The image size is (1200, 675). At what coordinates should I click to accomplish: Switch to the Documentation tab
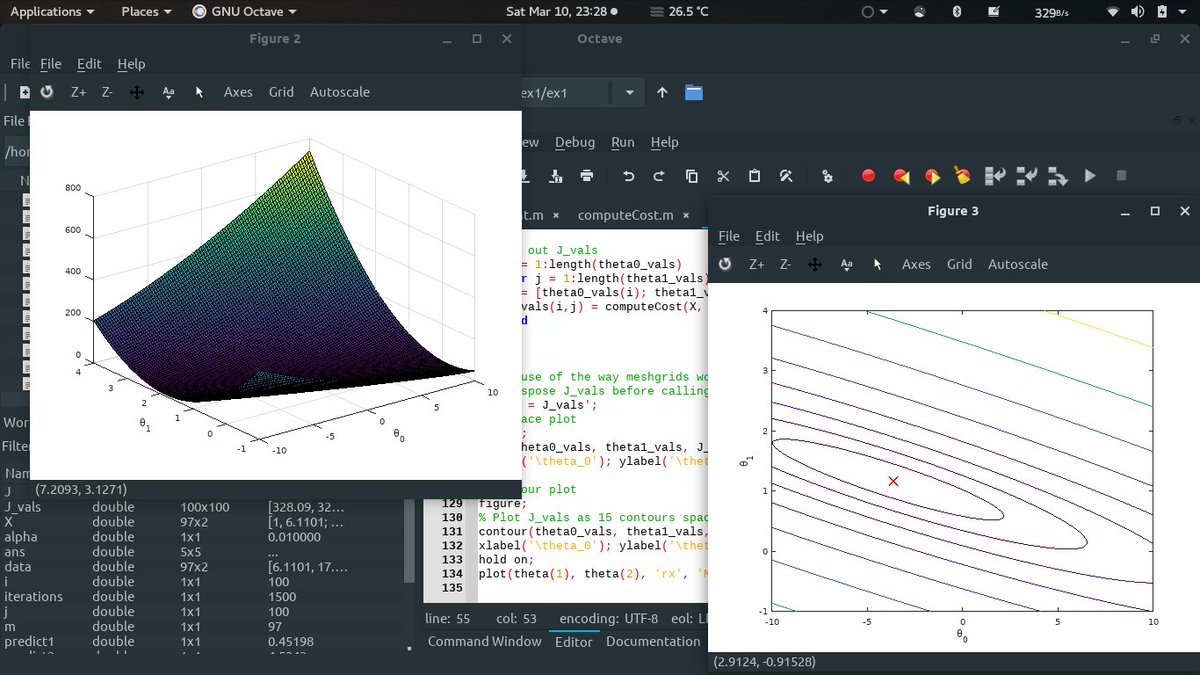pyautogui.click(x=653, y=641)
